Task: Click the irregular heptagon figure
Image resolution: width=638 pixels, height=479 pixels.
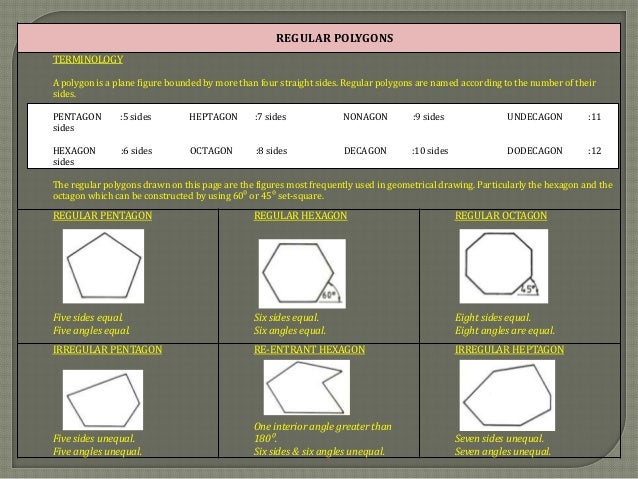Action: (x=507, y=395)
